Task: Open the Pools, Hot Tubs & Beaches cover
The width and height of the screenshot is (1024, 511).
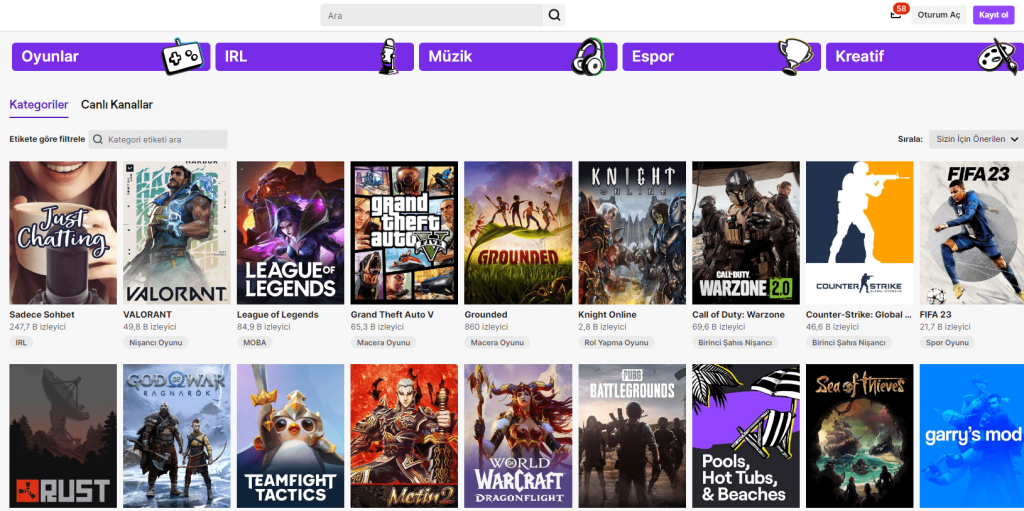Action: 746,436
